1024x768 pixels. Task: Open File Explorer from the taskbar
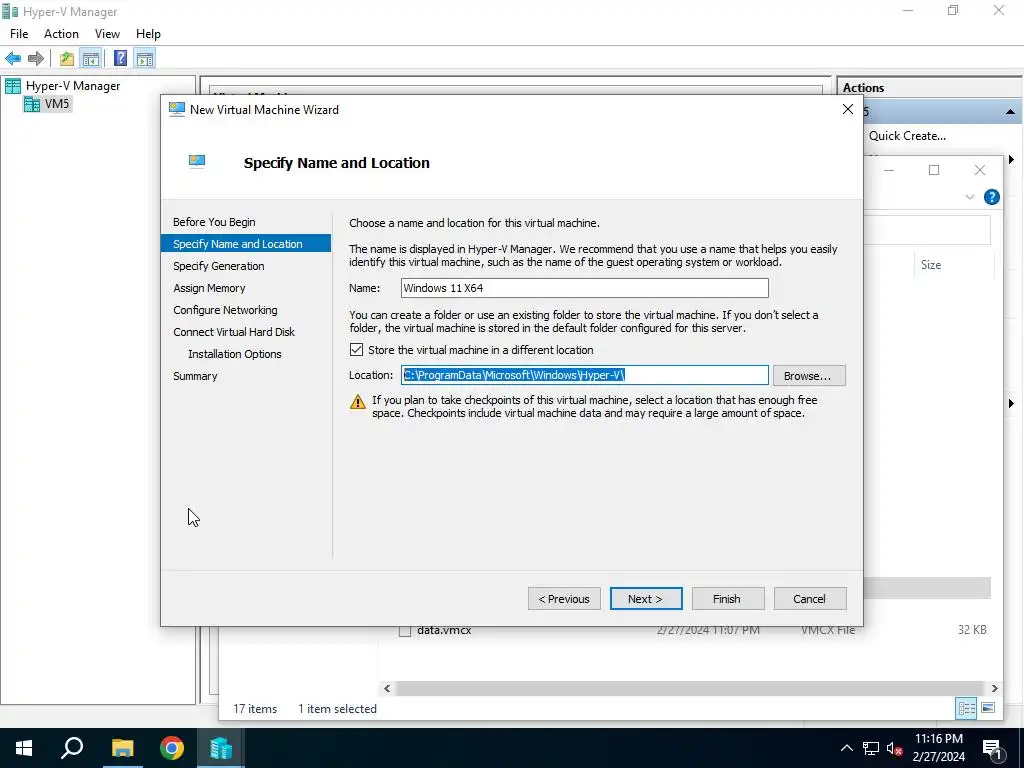[122, 748]
